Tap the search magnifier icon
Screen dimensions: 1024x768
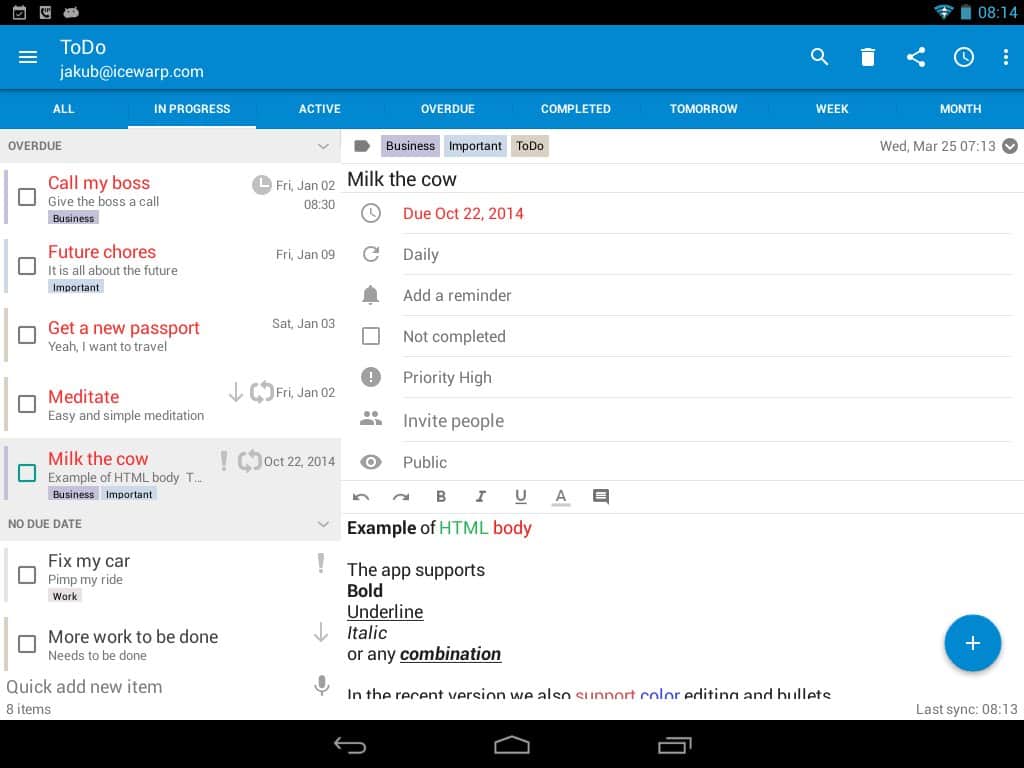tap(819, 57)
